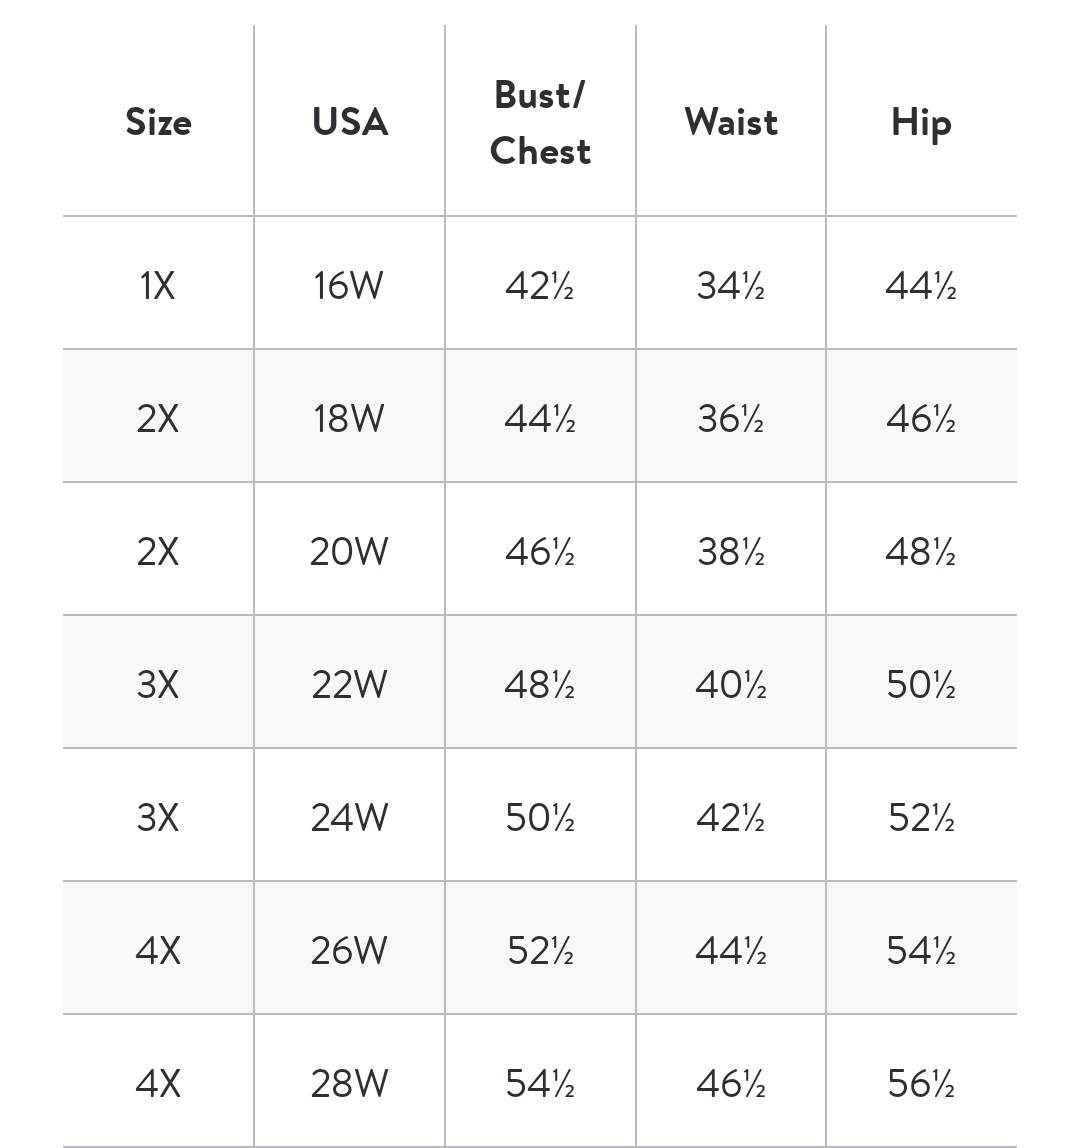Select the 38½ waist value
Screen dimensions: 1080x1148
tap(731, 551)
